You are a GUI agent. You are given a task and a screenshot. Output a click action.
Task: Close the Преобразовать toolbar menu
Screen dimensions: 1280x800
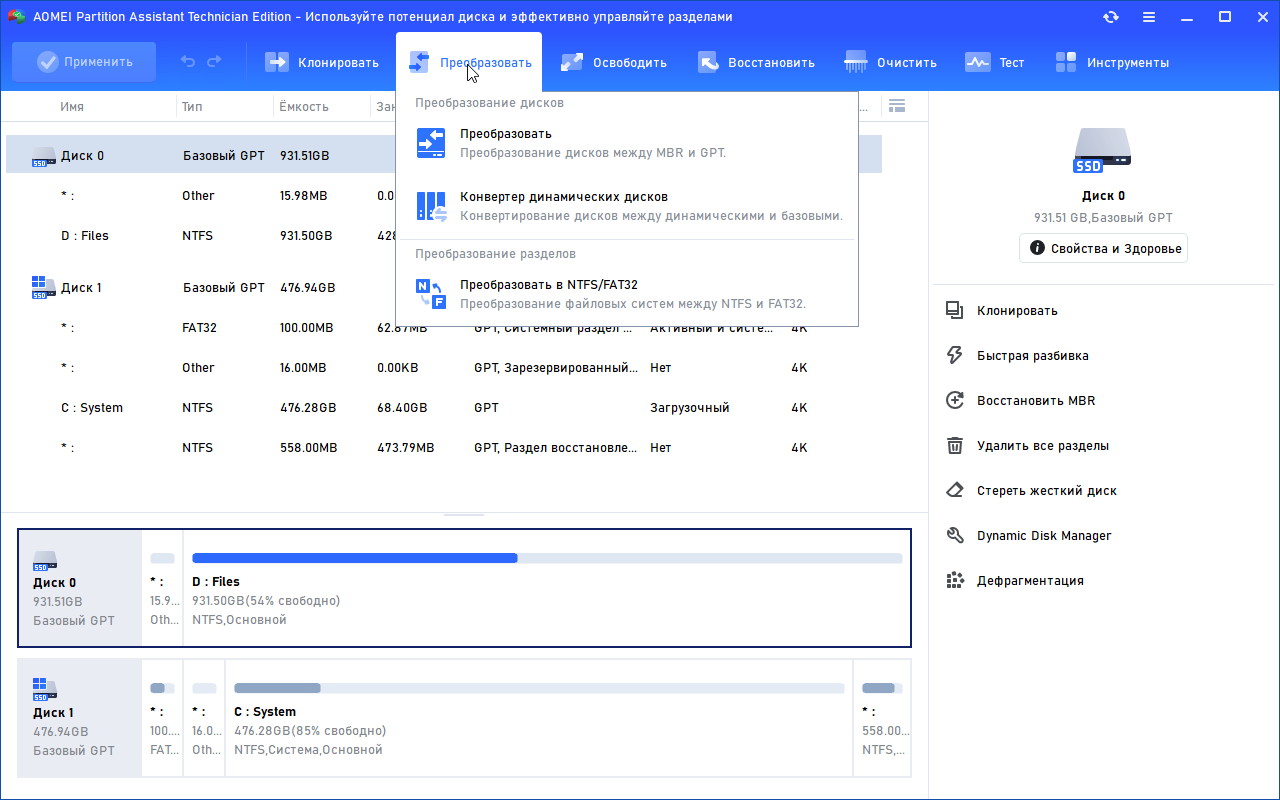[469, 62]
